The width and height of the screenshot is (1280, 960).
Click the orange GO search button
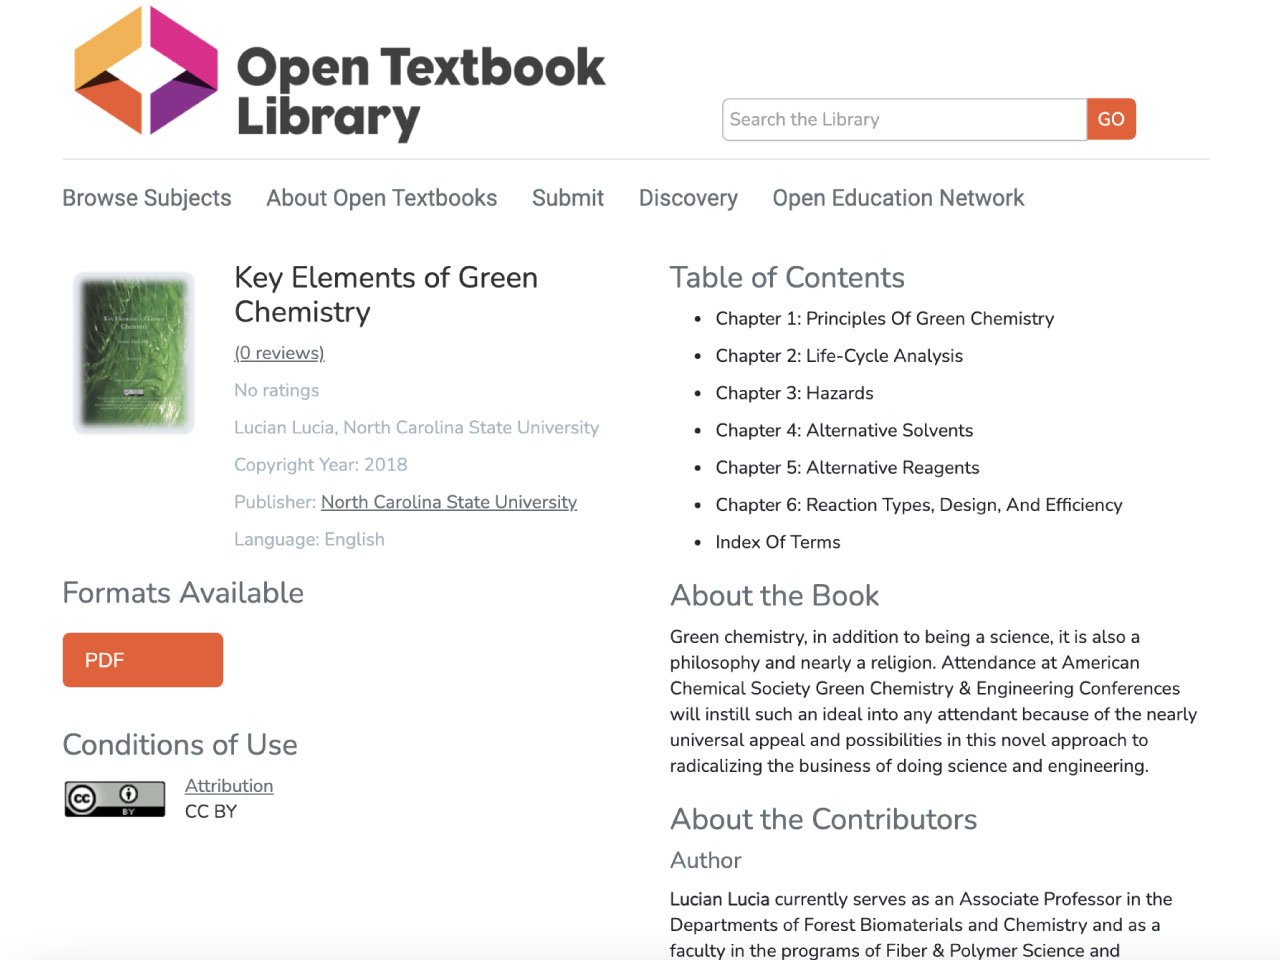pos(1111,119)
